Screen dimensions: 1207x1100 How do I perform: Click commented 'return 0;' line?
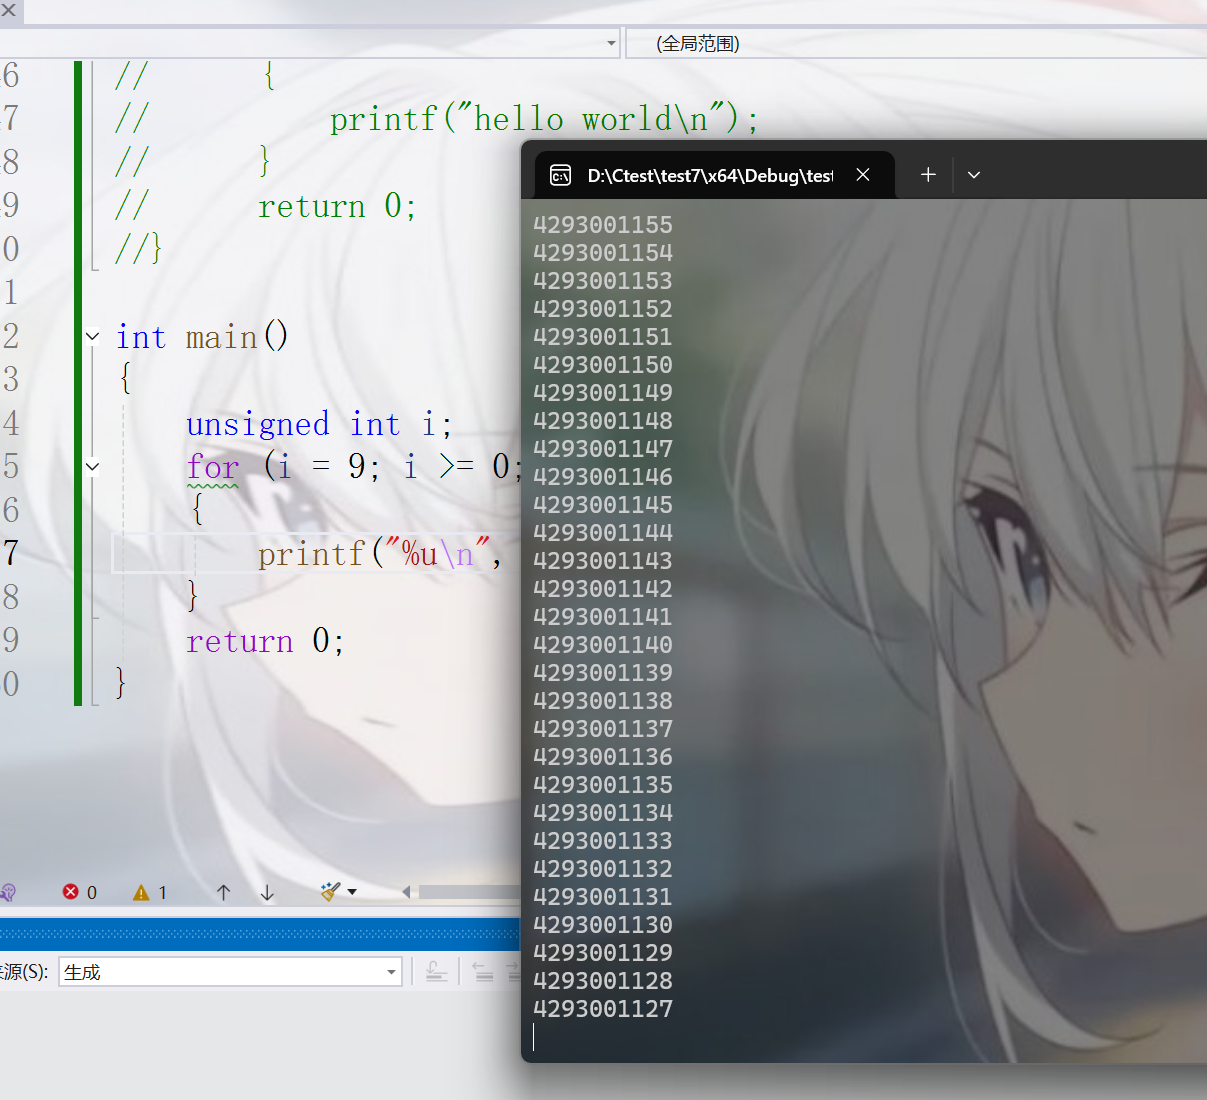[x=337, y=206]
